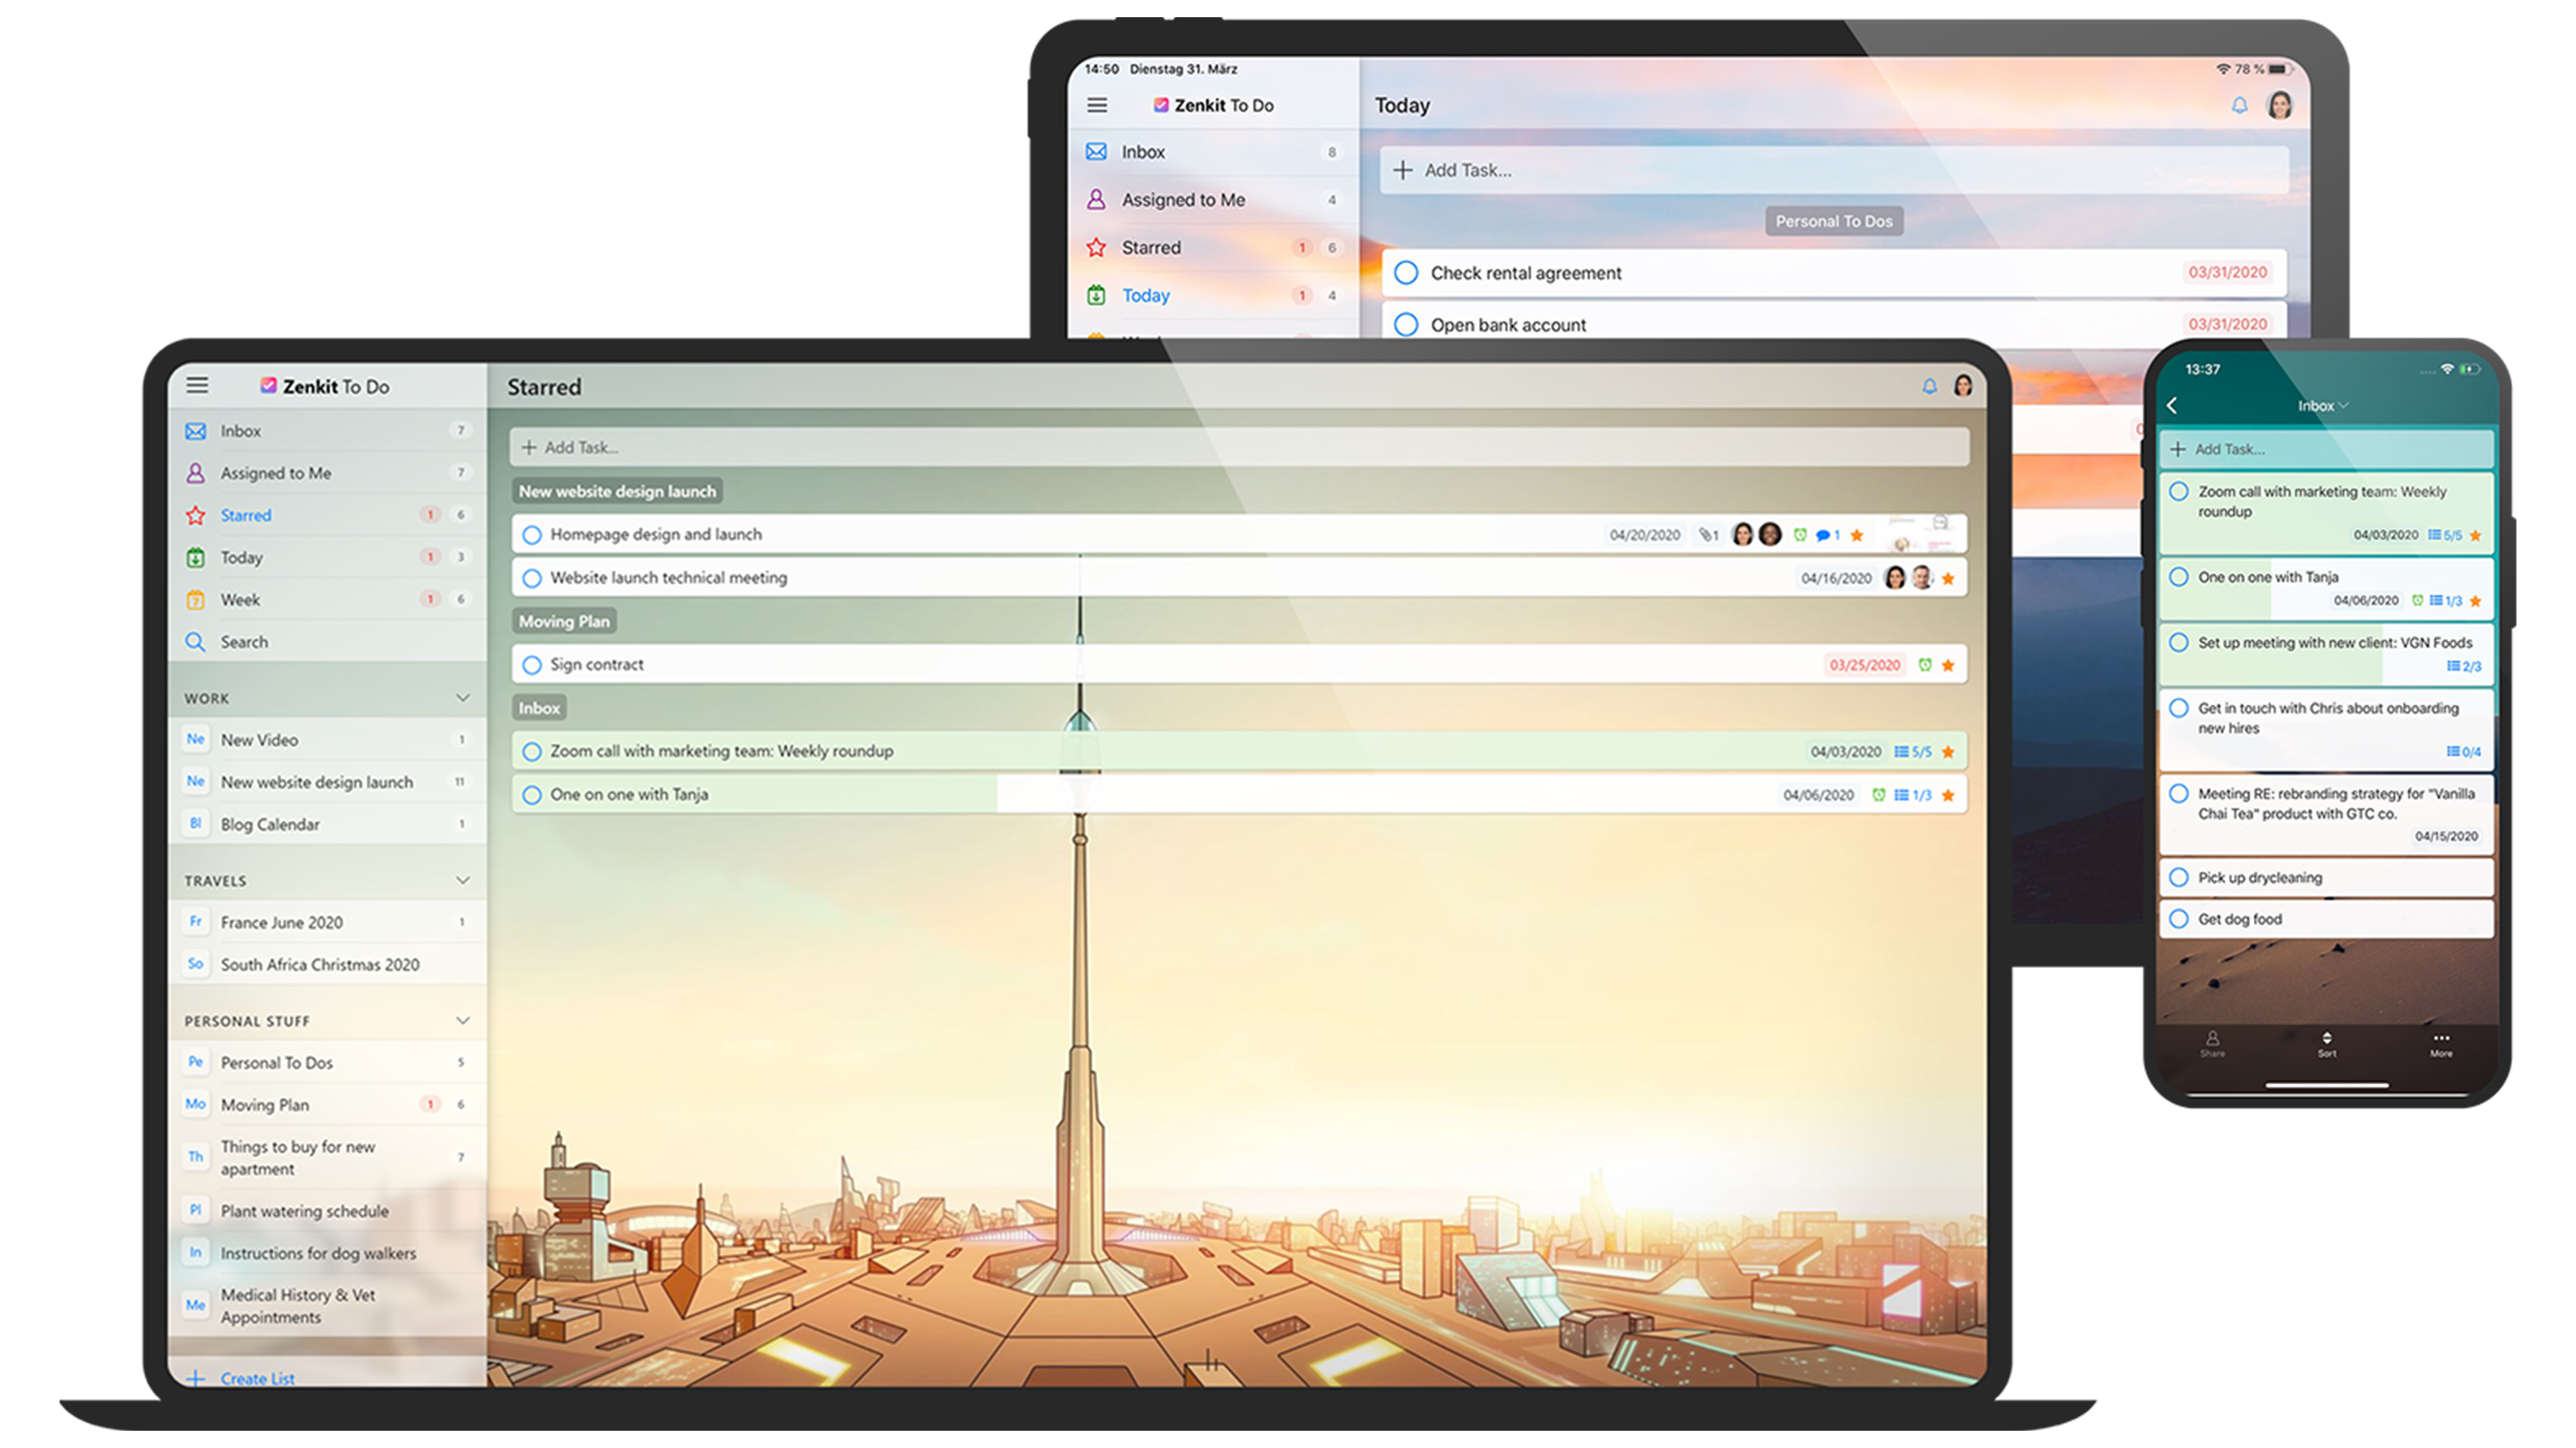Tap Sort icon on phone bottom bar
Image resolution: width=2576 pixels, height=1448 pixels.
[2327, 1043]
